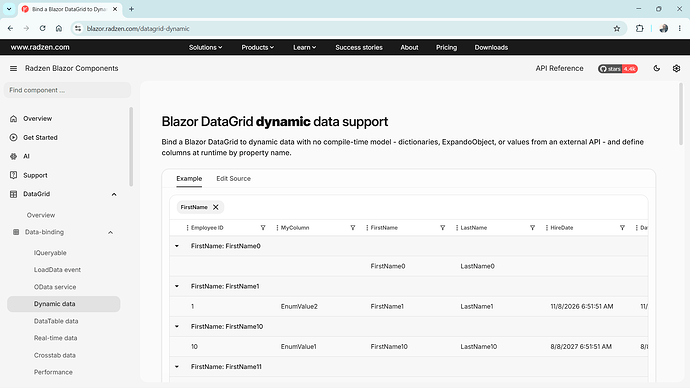The width and height of the screenshot is (690, 388).
Task: Open Chrome profile avatar
Action: point(664,29)
